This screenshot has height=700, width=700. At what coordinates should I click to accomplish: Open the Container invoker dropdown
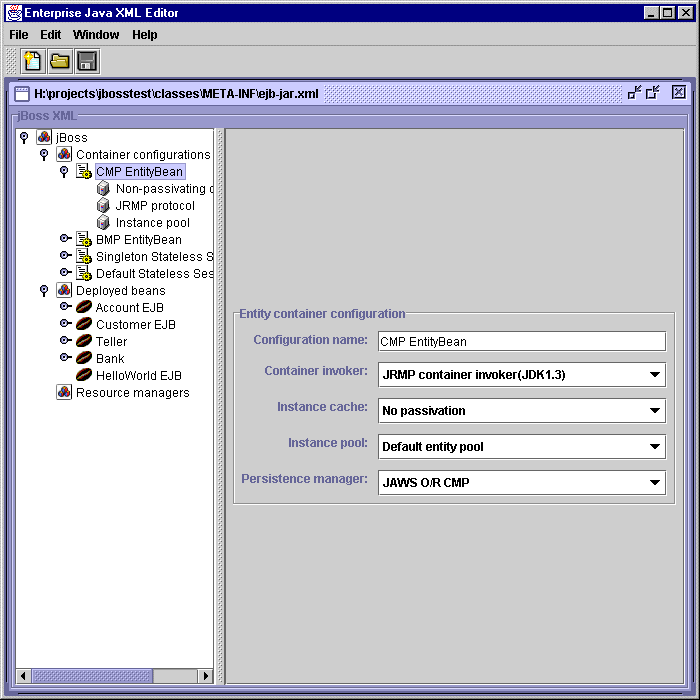coord(654,375)
